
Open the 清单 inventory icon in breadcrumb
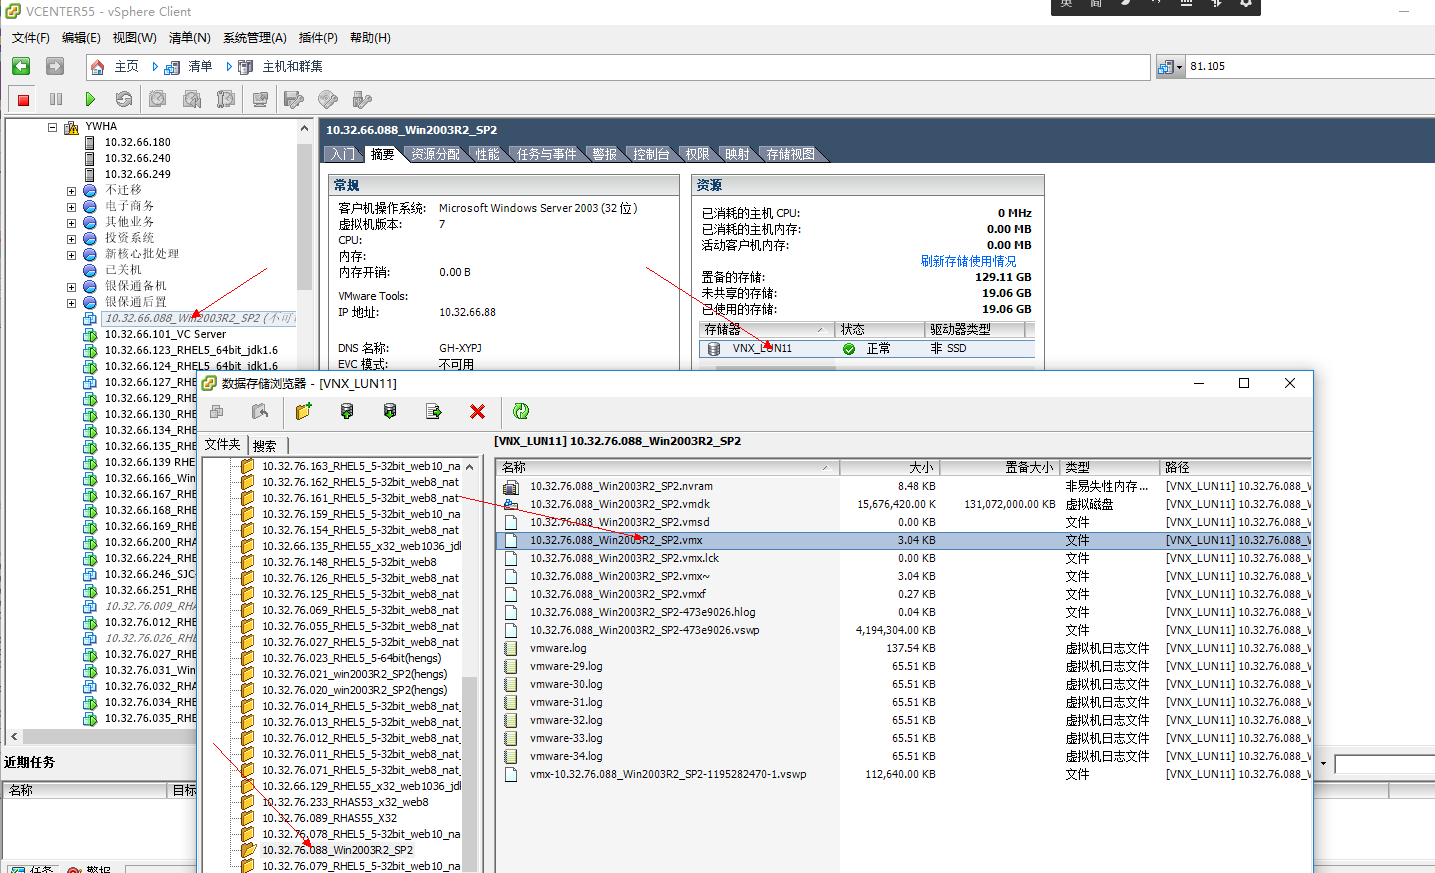point(172,67)
